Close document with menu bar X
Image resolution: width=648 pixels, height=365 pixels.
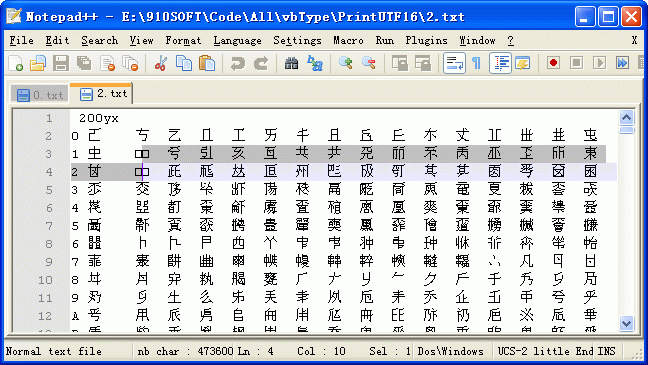tap(634, 41)
